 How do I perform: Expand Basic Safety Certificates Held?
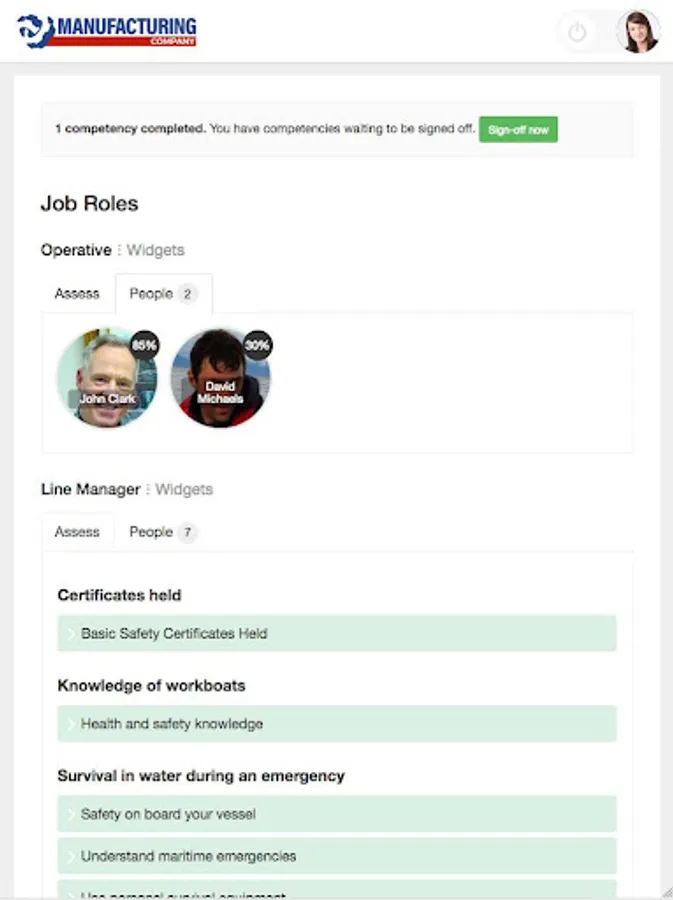click(336, 633)
